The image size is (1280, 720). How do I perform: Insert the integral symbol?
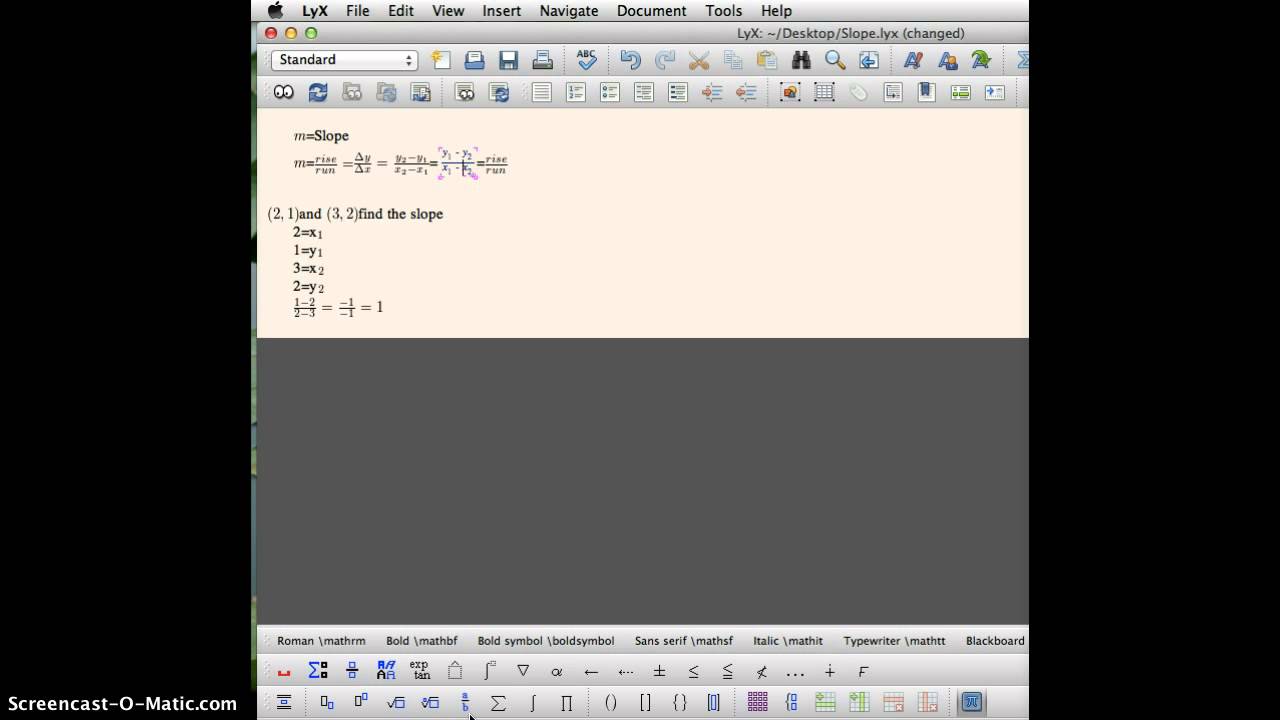click(532, 702)
